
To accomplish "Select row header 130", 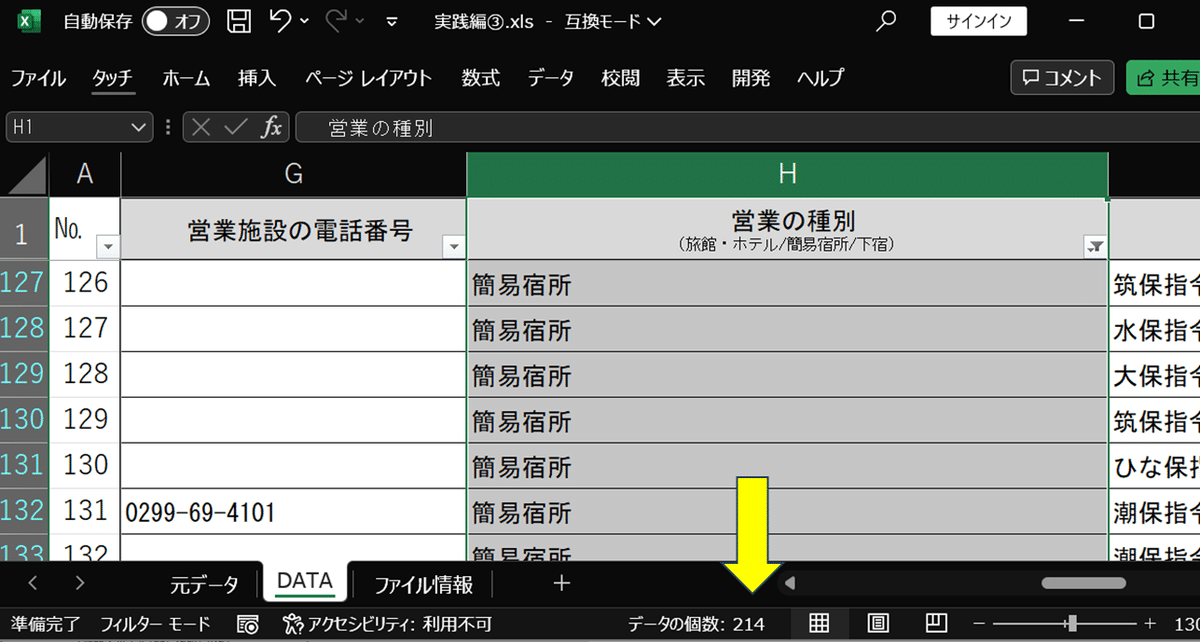I will pyautogui.click(x=24, y=420).
